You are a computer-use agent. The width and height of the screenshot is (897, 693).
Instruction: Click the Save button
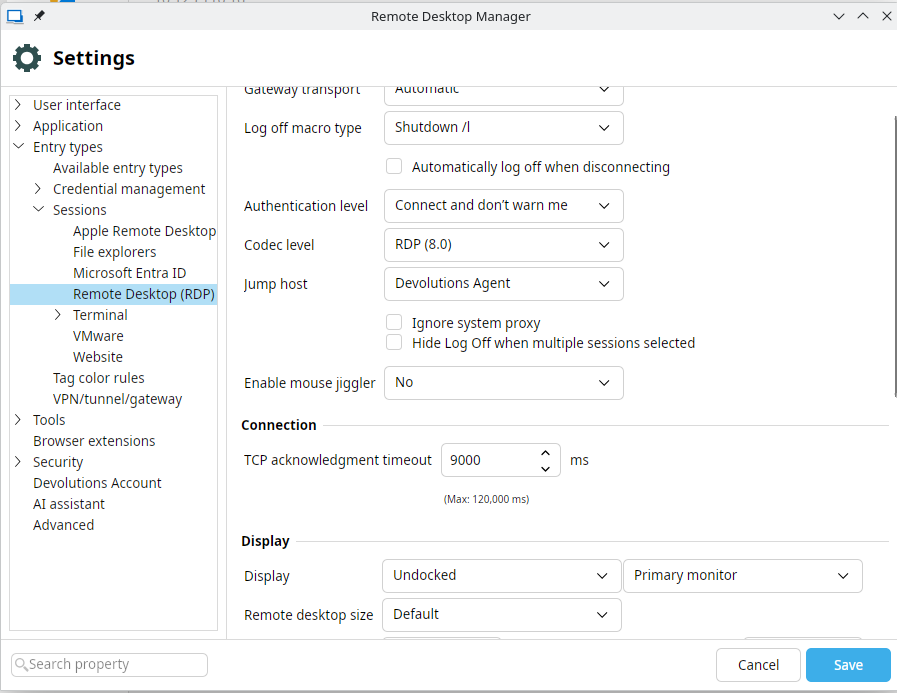(x=848, y=665)
